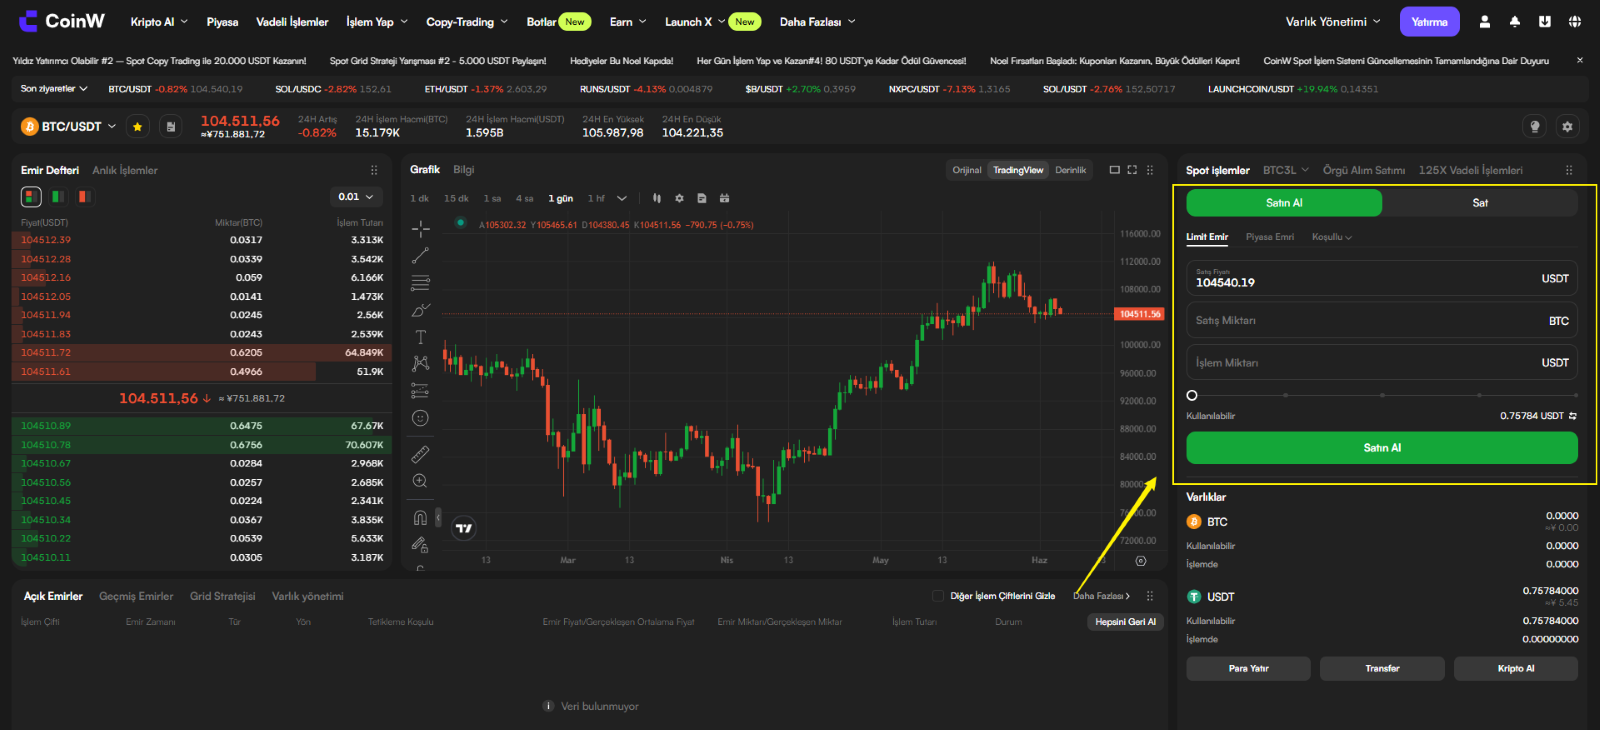Image resolution: width=1600 pixels, height=730 pixels.
Task: Open the BTC/USDT pair selector dropdown
Action: click(x=70, y=126)
